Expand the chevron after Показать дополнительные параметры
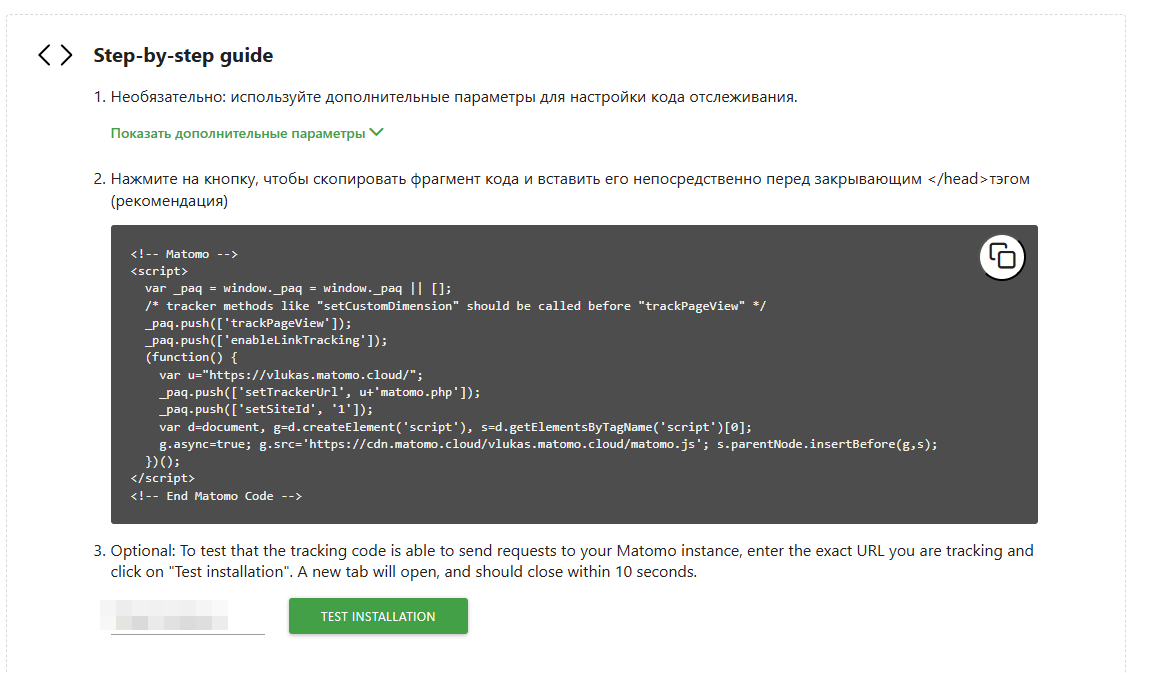Screen dimensions: 1158x673 tap(377, 133)
